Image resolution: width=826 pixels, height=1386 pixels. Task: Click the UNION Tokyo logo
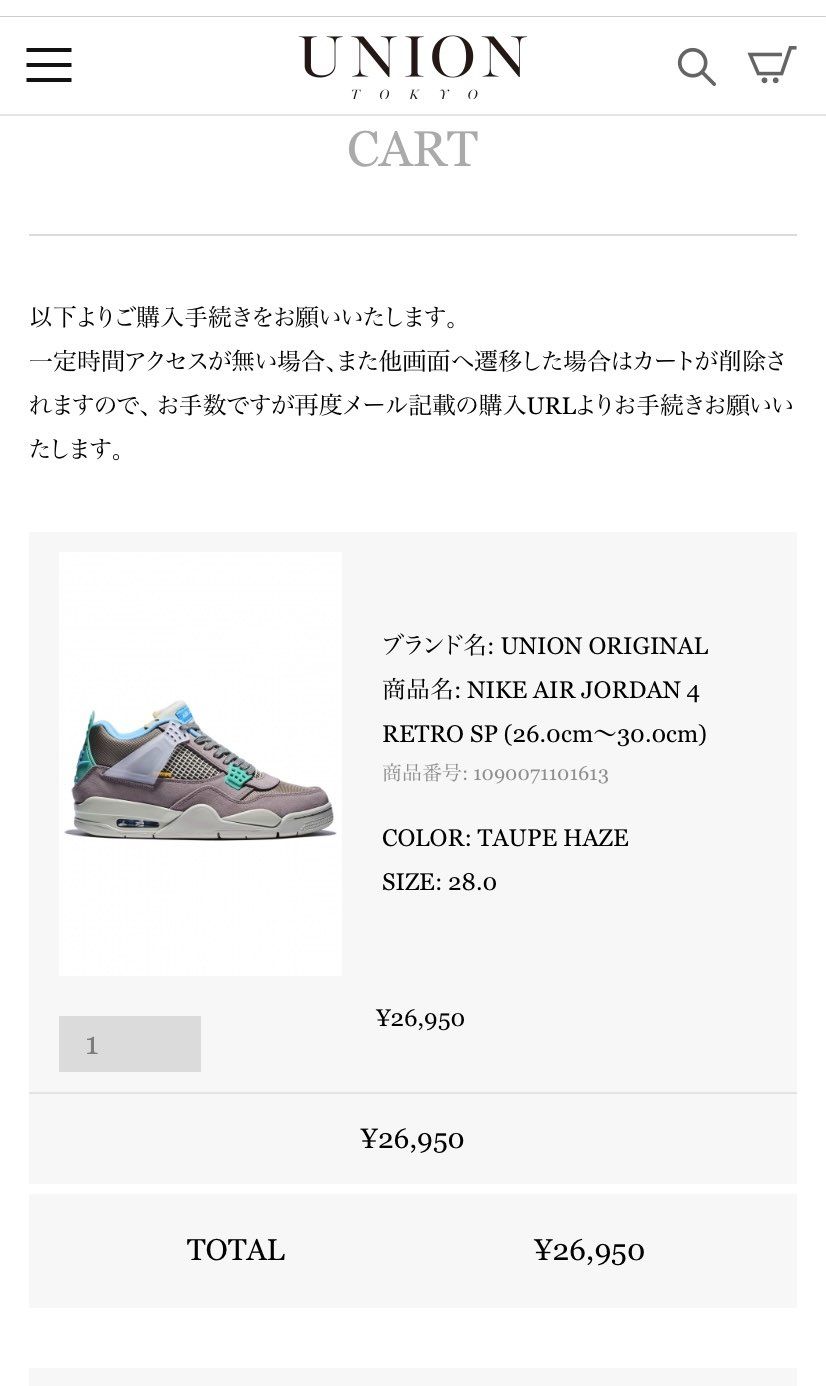(x=413, y=66)
